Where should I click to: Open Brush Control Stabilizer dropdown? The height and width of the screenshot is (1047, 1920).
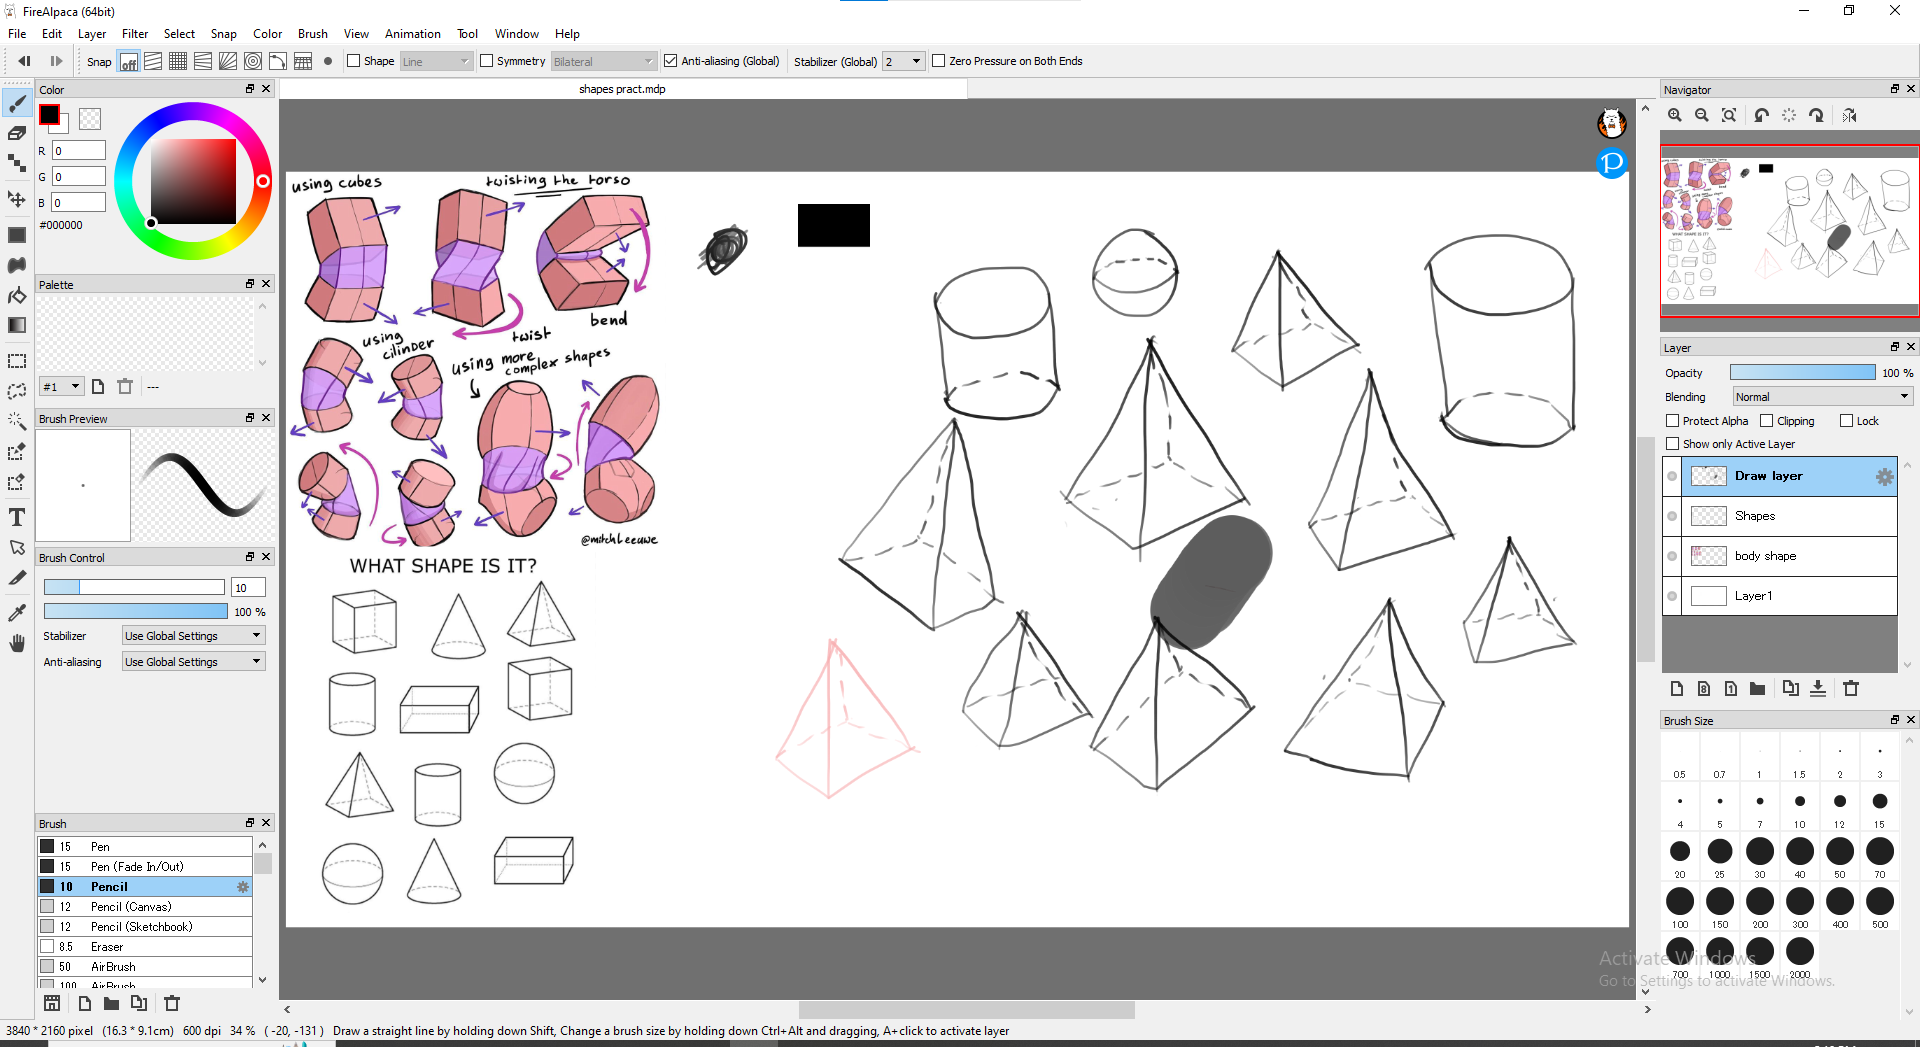click(x=193, y=636)
